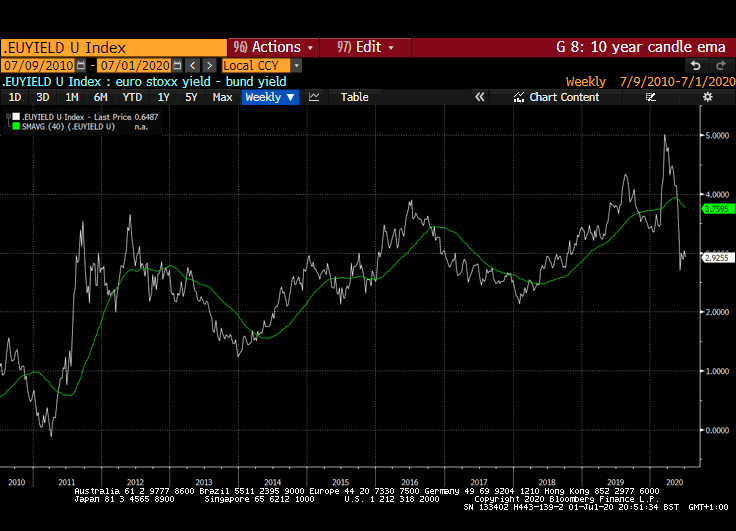Click the white legend swatch for .EUYIELD U Index

click(x=16, y=117)
